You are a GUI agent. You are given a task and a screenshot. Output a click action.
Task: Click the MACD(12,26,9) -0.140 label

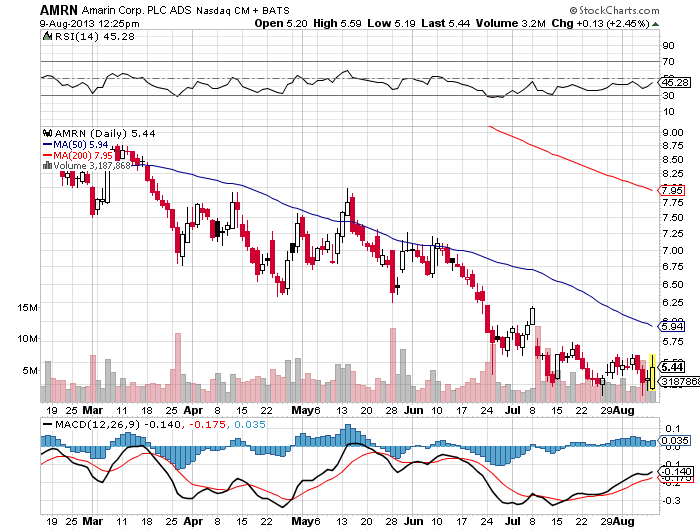(118, 424)
